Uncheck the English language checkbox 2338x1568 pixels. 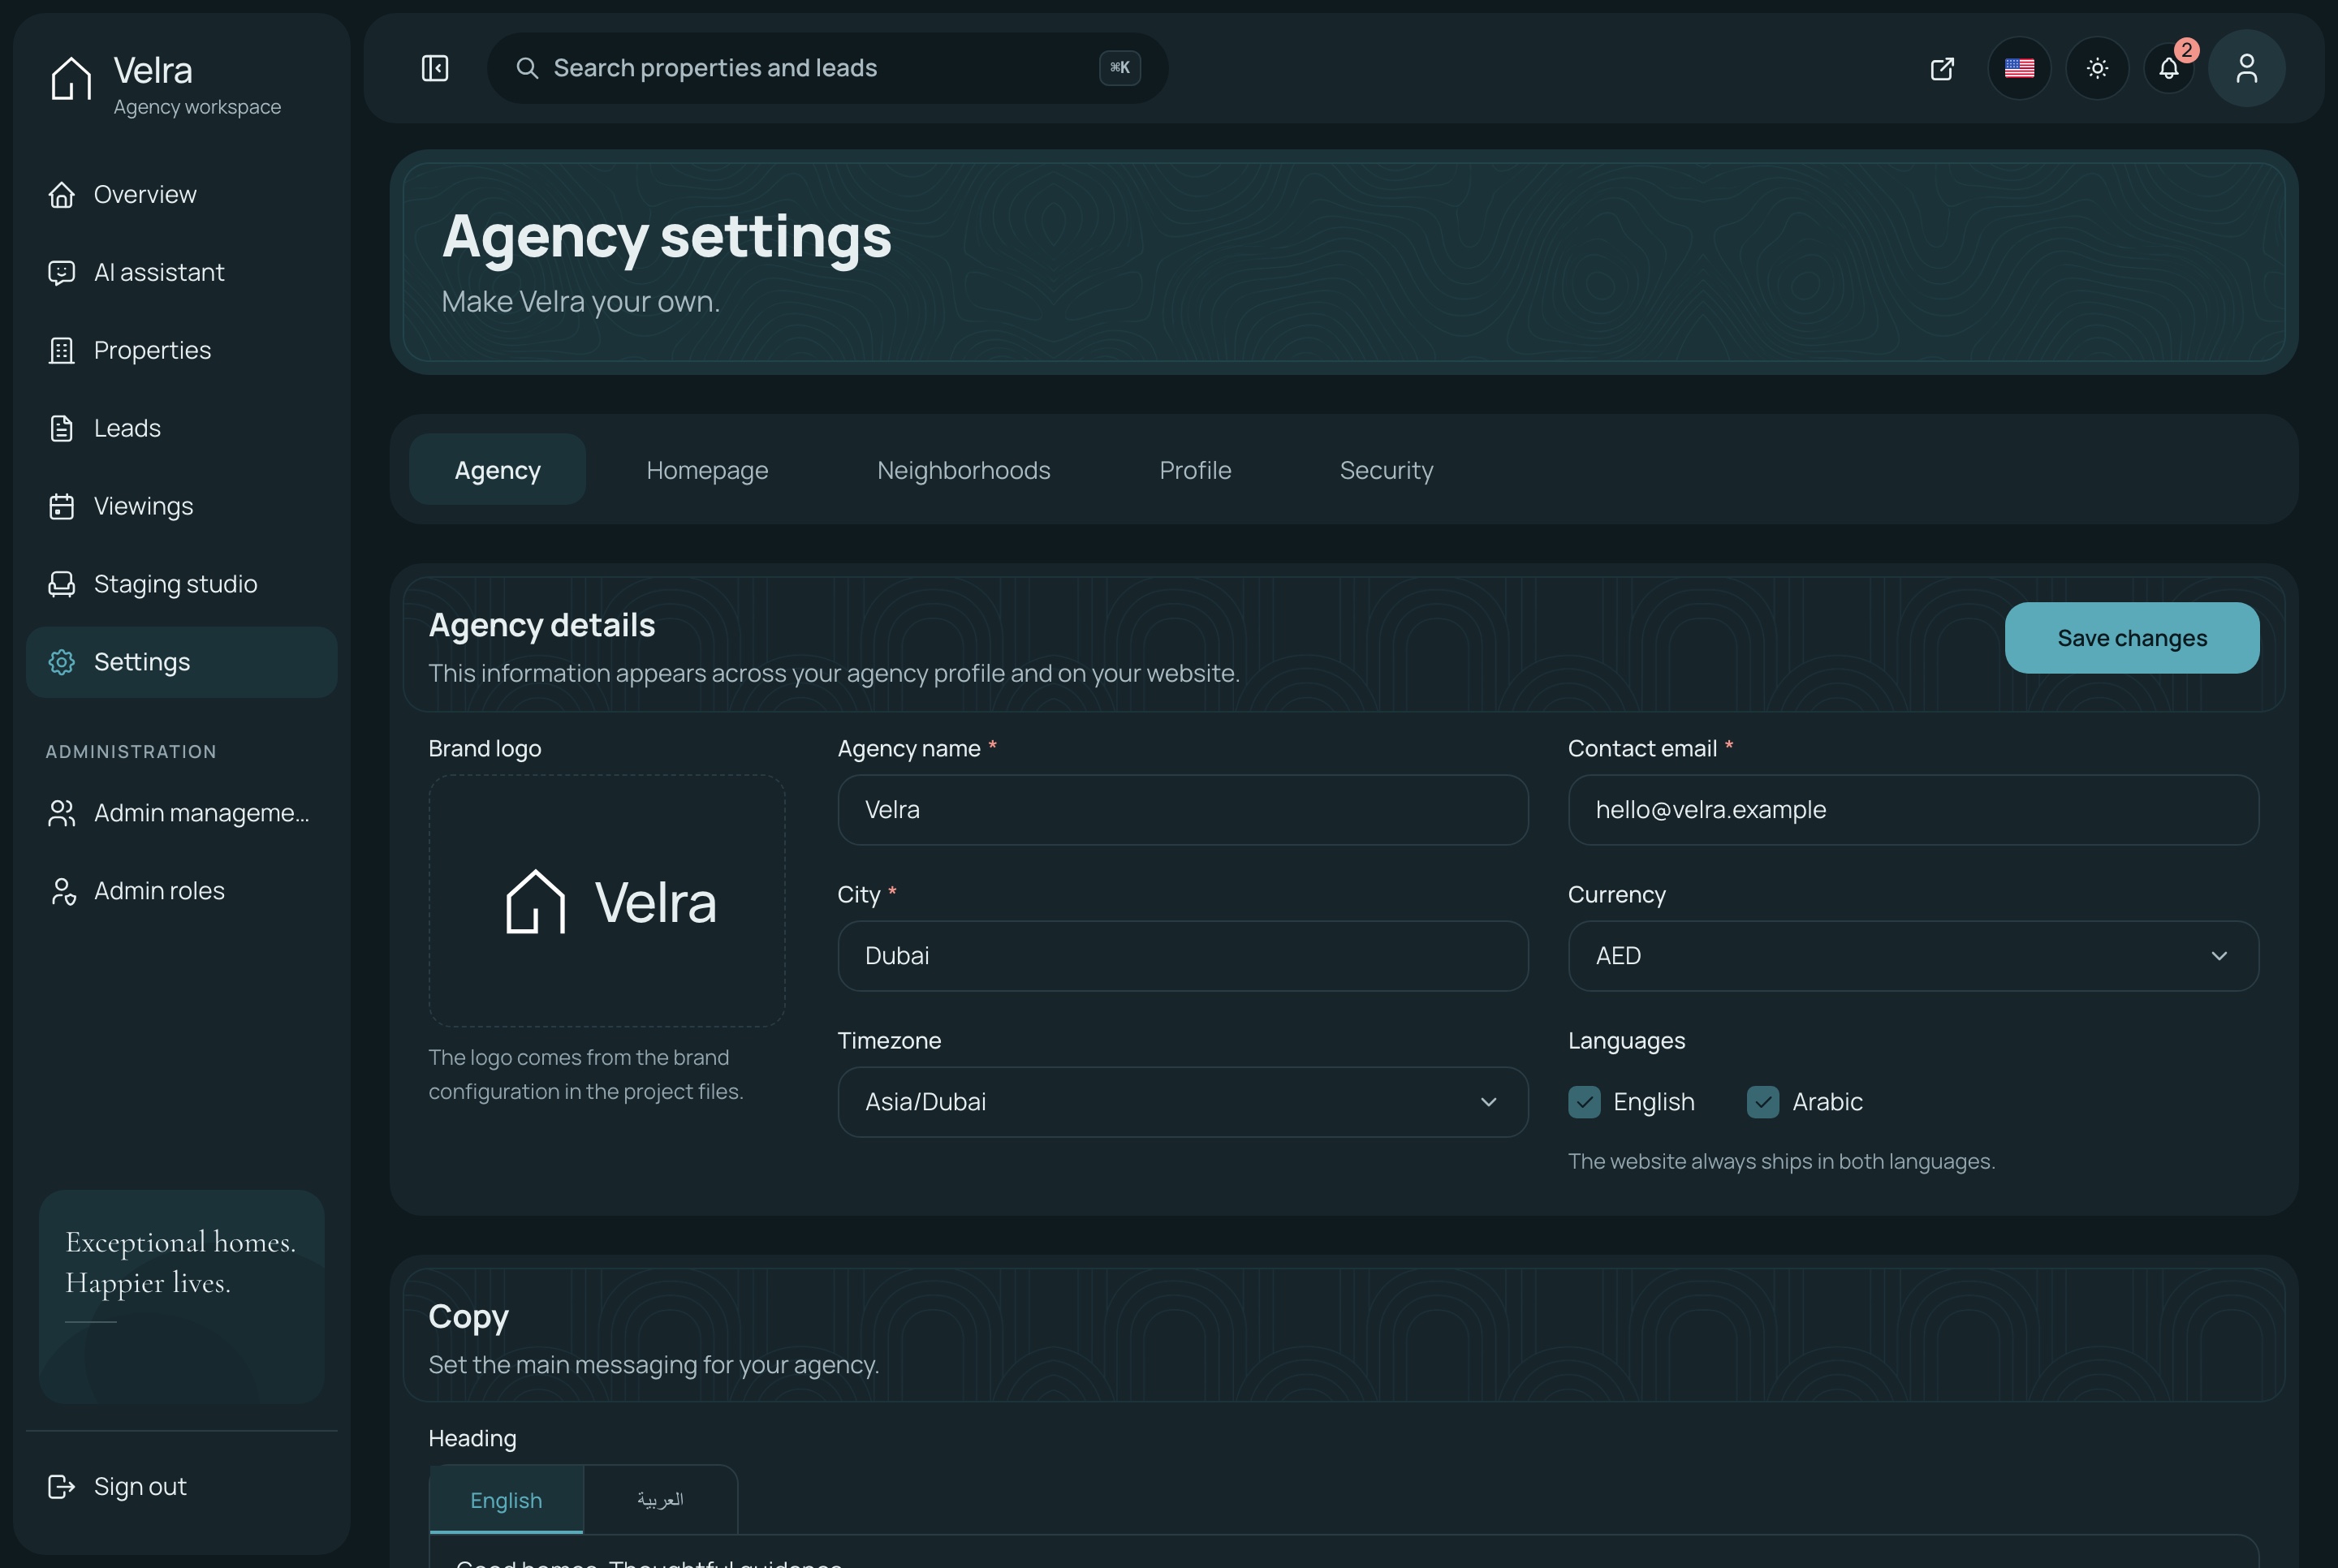pyautogui.click(x=1584, y=1102)
